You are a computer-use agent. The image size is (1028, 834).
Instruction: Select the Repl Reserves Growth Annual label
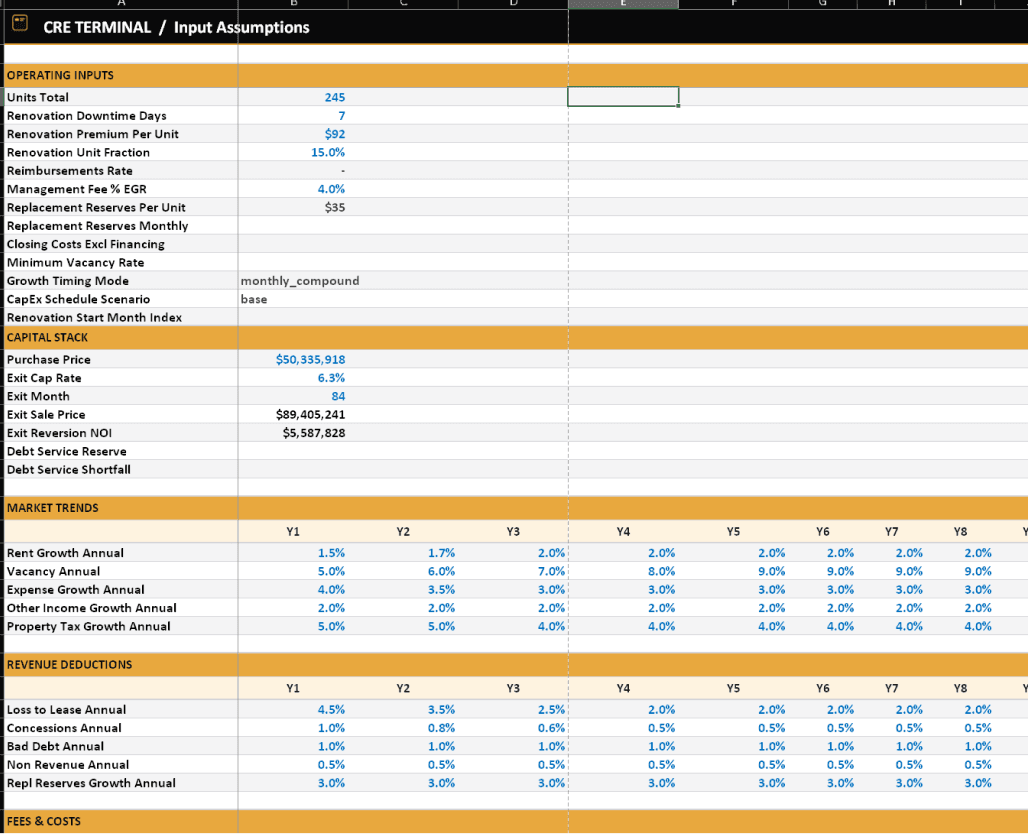(90, 783)
